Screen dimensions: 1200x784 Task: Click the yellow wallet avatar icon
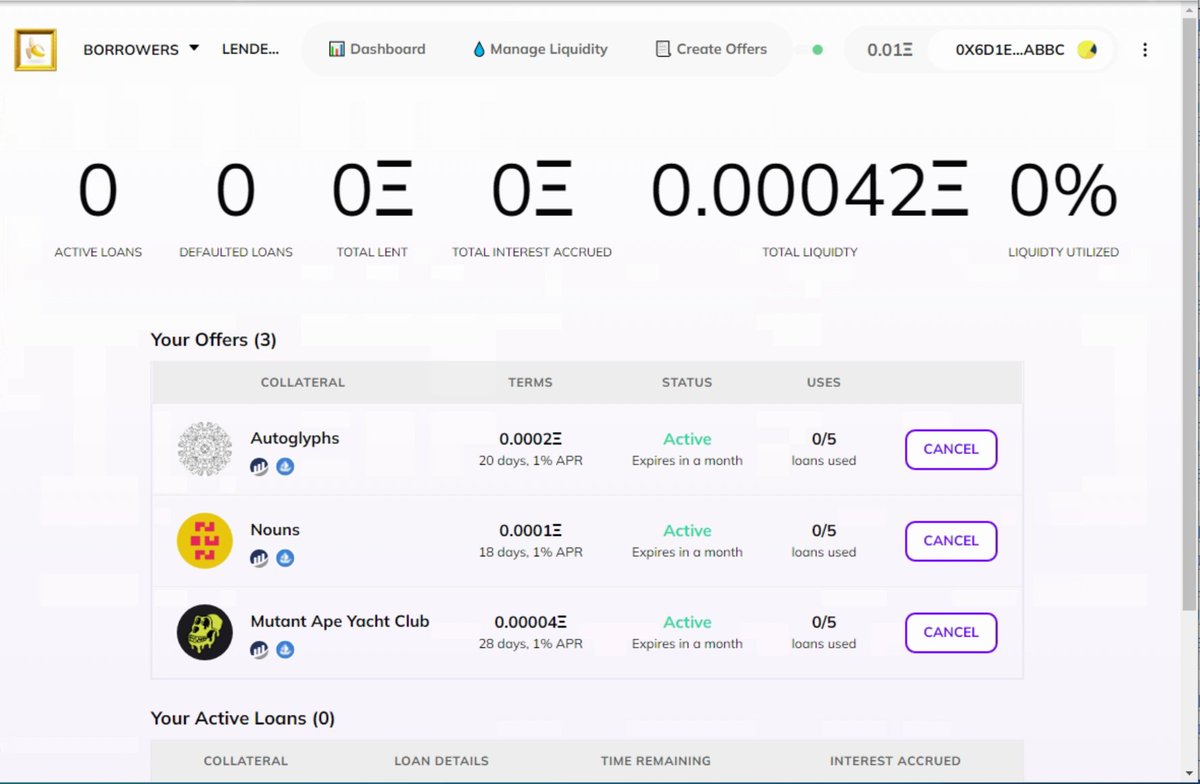1087,49
